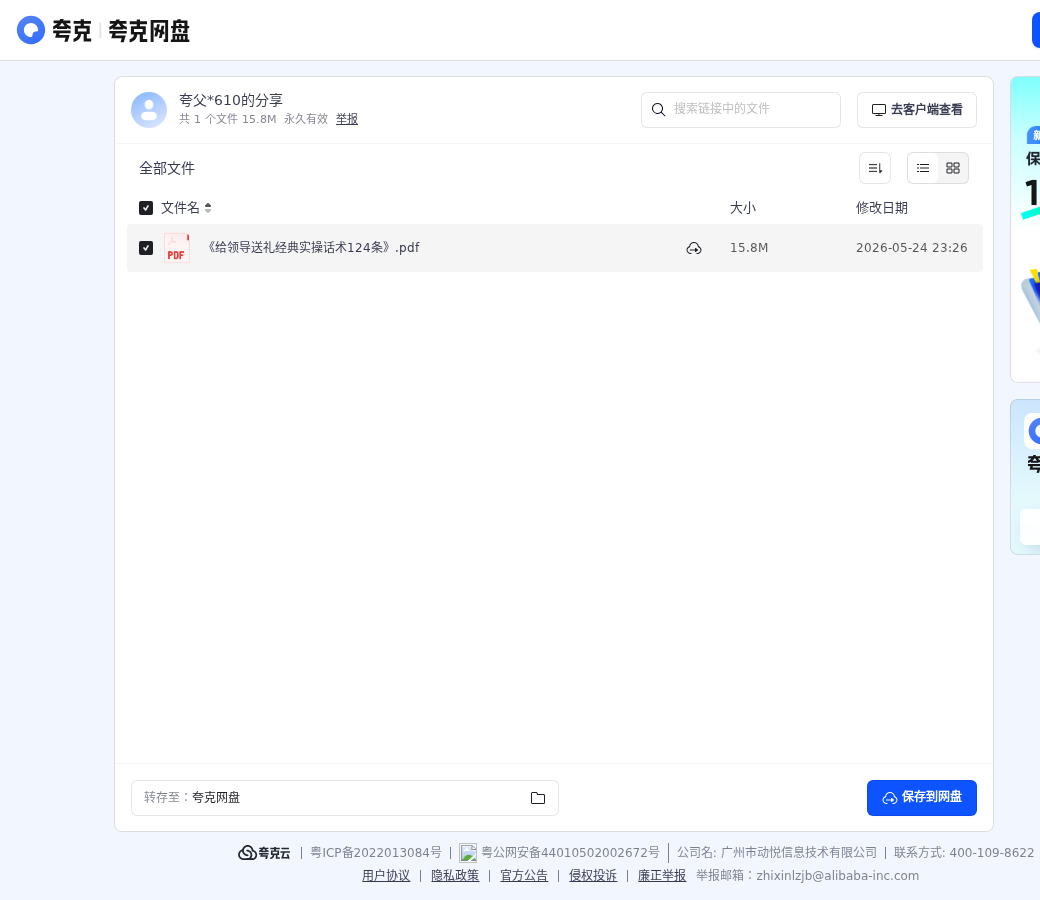Open 《给领导送礼经典实操话术124条》.pdf
This screenshot has height=900, width=1040.
(313, 247)
